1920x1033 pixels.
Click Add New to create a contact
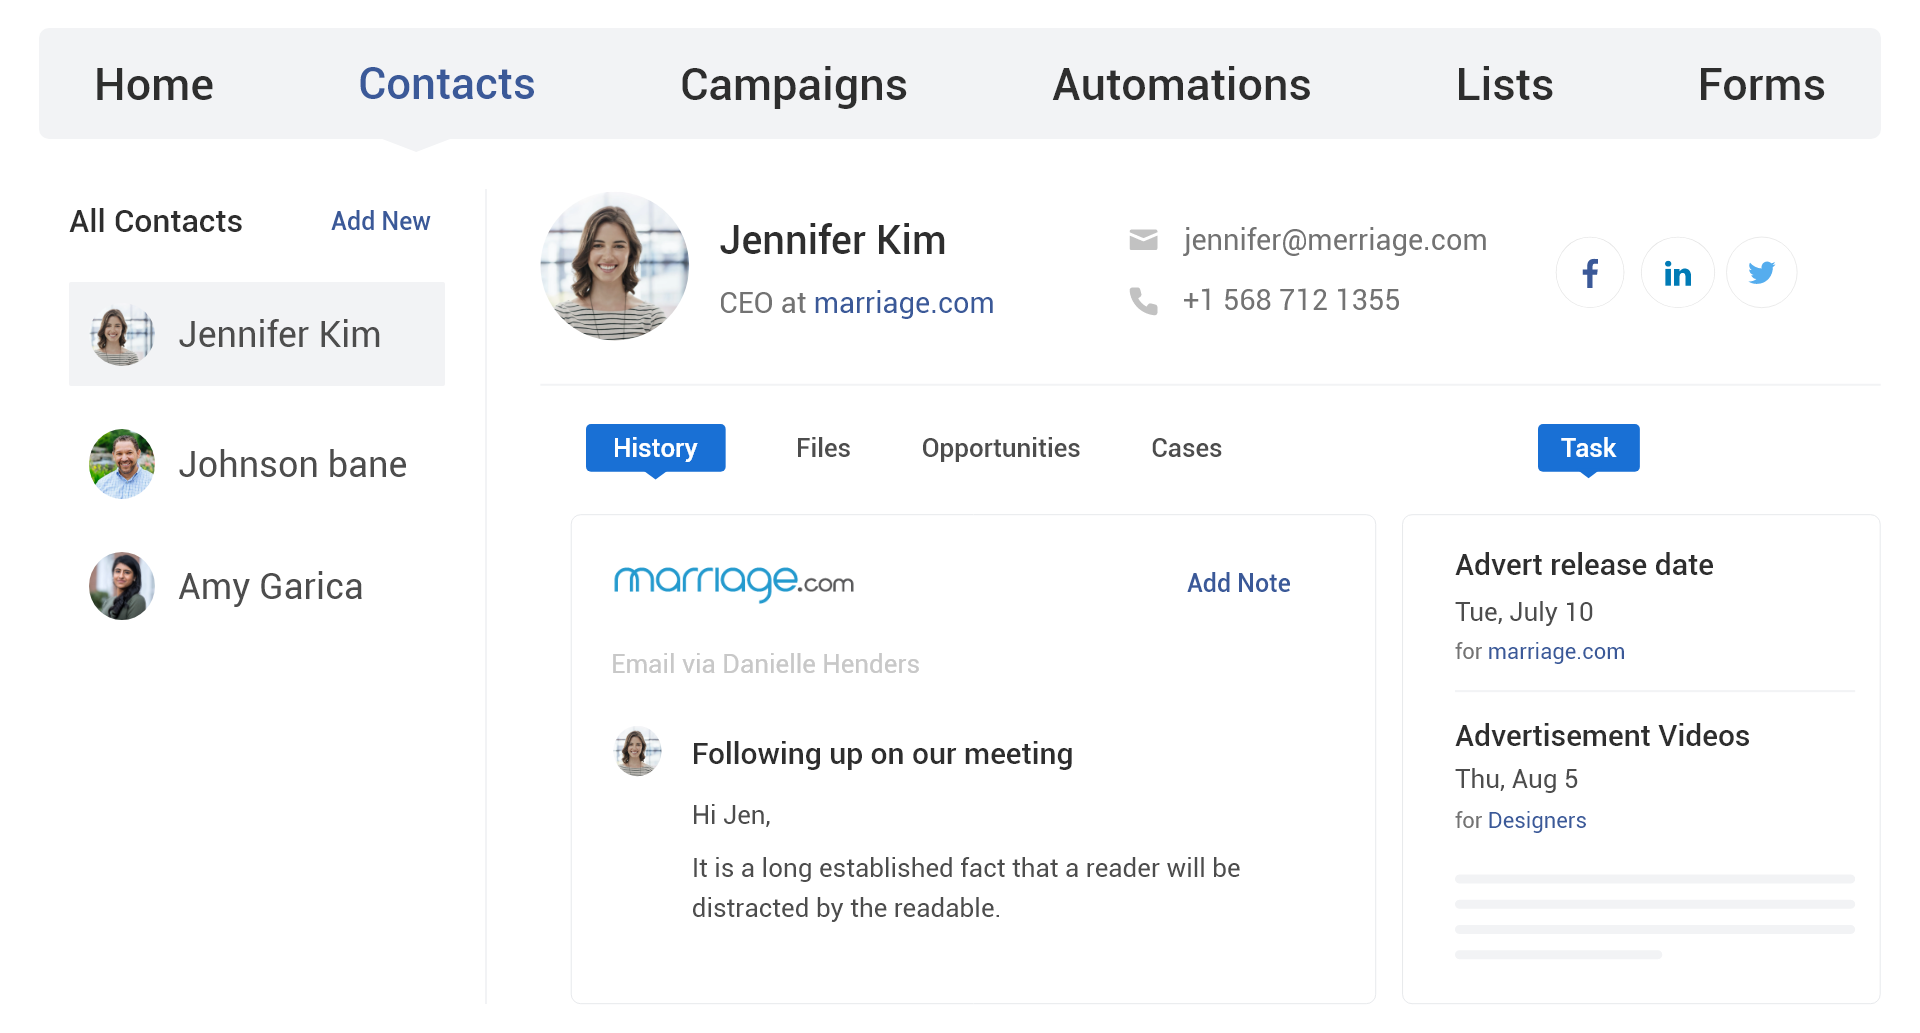(x=380, y=221)
